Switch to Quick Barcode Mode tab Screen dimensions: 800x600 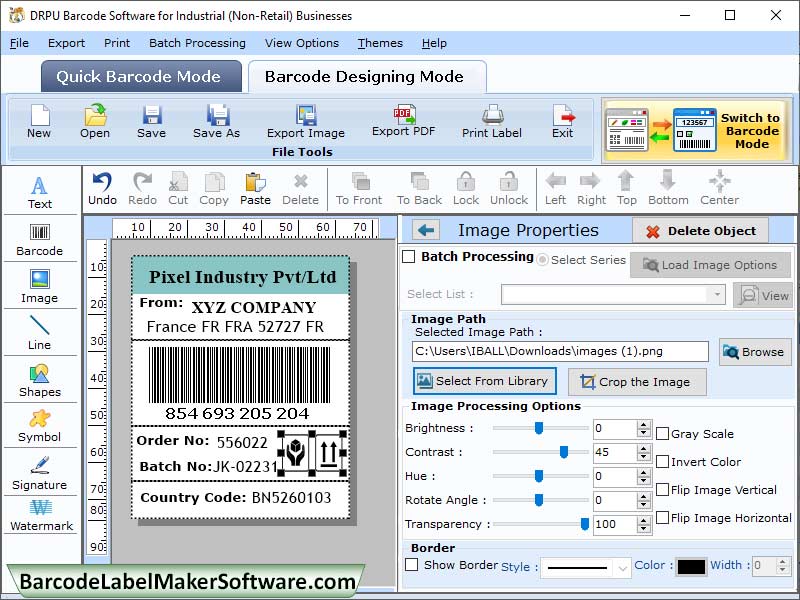click(140, 76)
